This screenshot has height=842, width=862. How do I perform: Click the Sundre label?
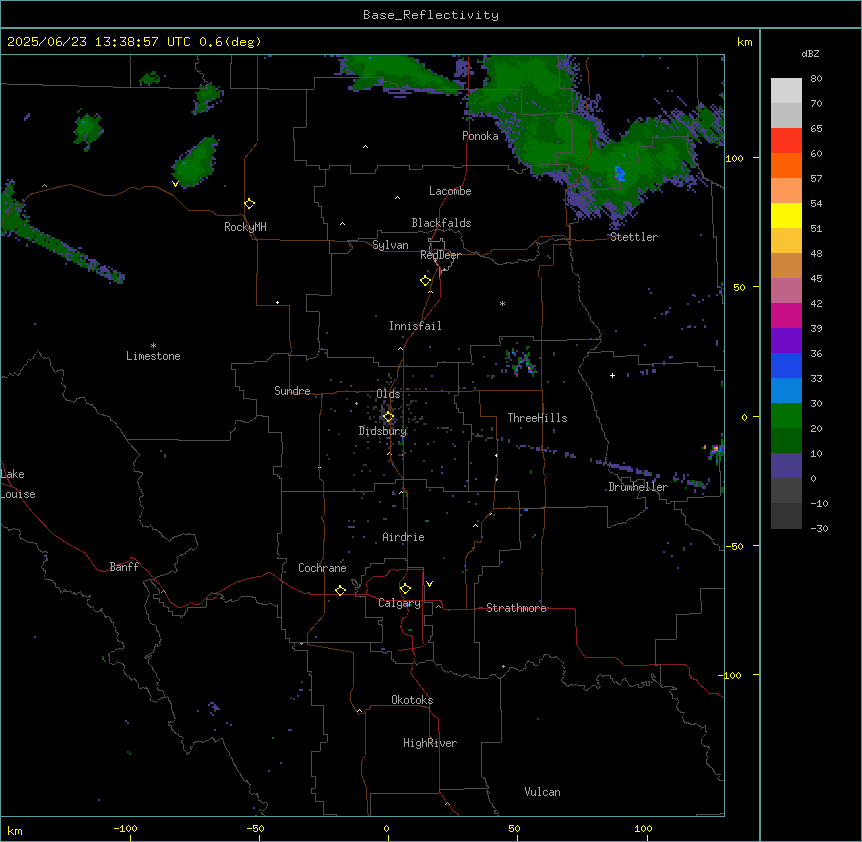click(x=292, y=391)
